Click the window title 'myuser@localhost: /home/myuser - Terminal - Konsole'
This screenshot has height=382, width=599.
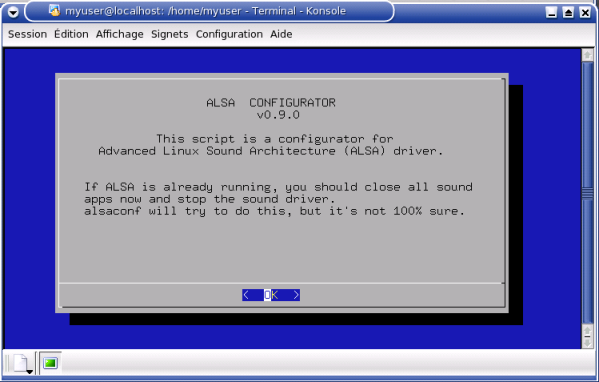point(206,11)
